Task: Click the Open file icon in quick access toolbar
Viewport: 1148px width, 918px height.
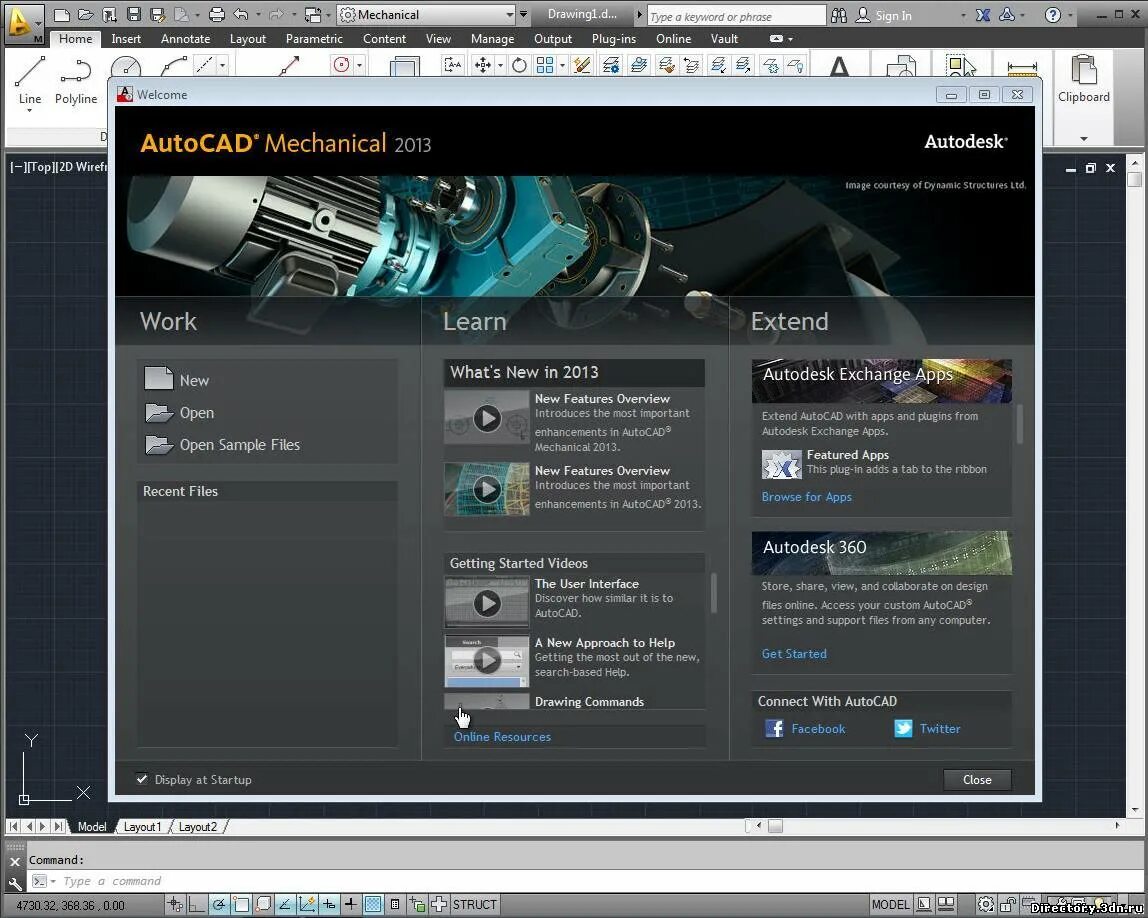Action: pos(86,15)
